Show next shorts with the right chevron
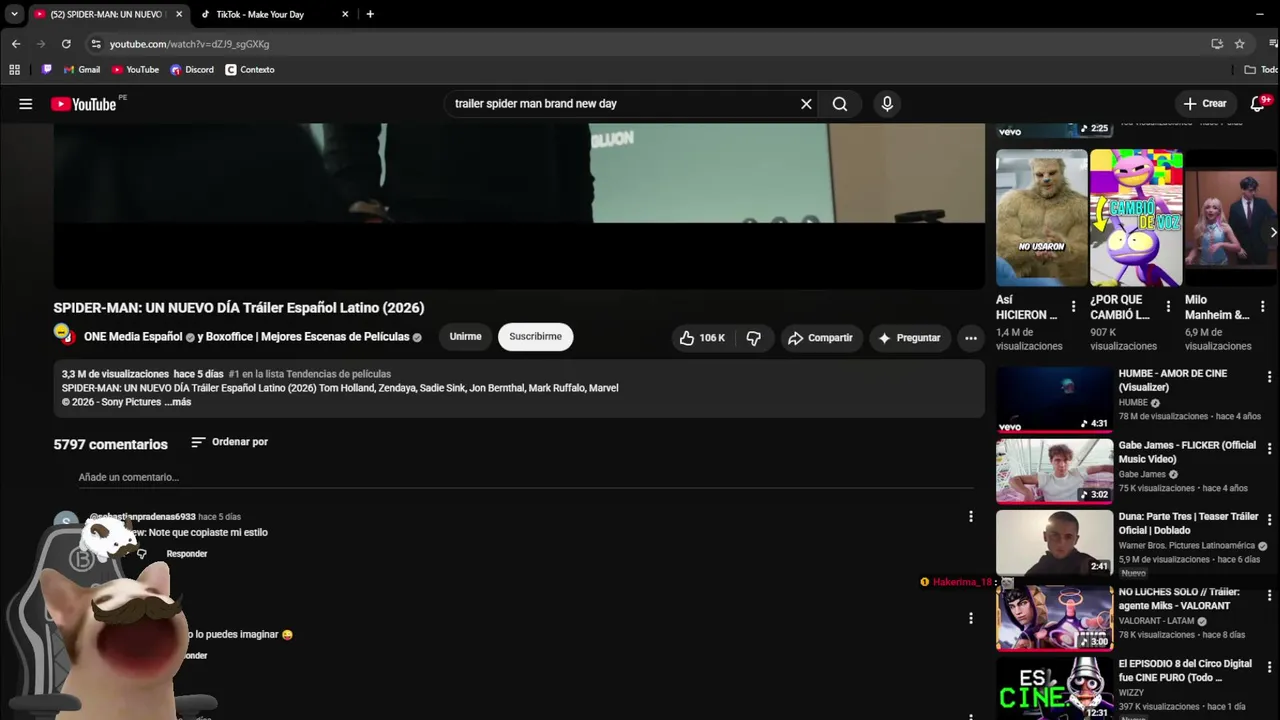1280x720 pixels. point(1272,232)
